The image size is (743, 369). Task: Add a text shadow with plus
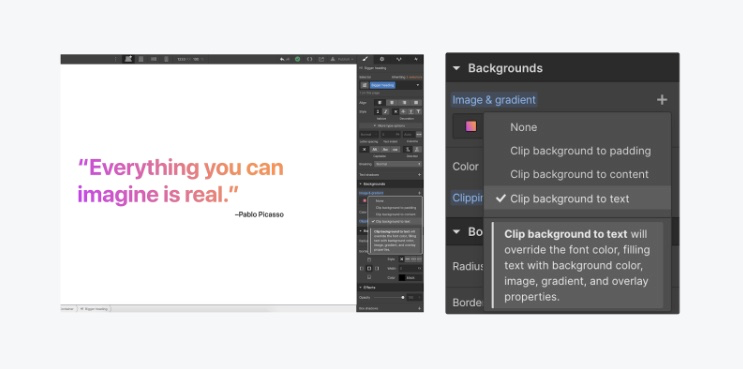(x=419, y=174)
